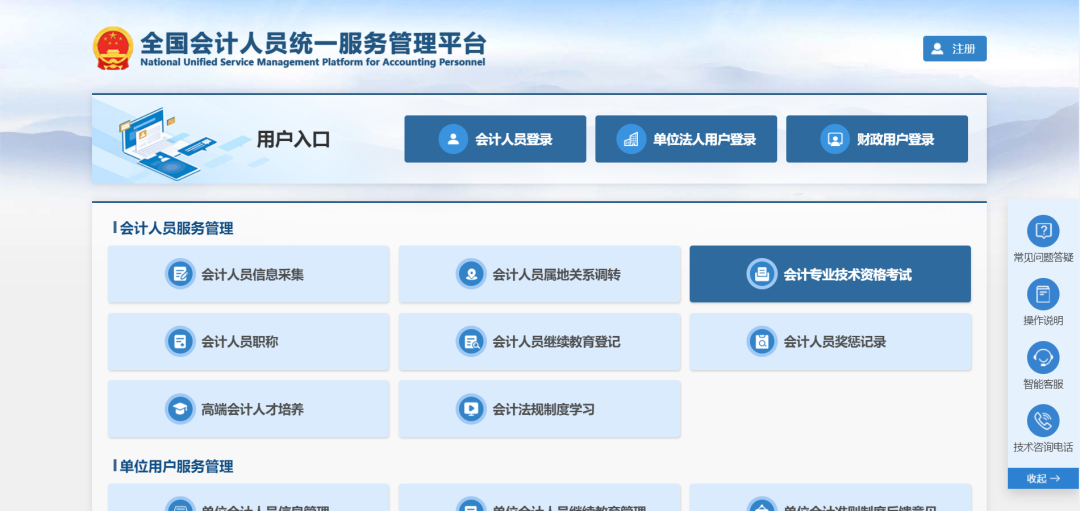This screenshot has width=1080, height=511.
Task: Click the national emblem logo
Action: click(114, 48)
